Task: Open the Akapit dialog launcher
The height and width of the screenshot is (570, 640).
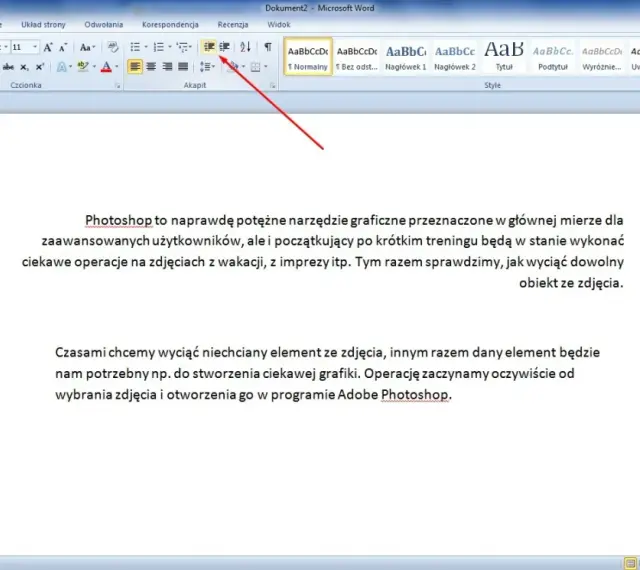Action: point(272,86)
